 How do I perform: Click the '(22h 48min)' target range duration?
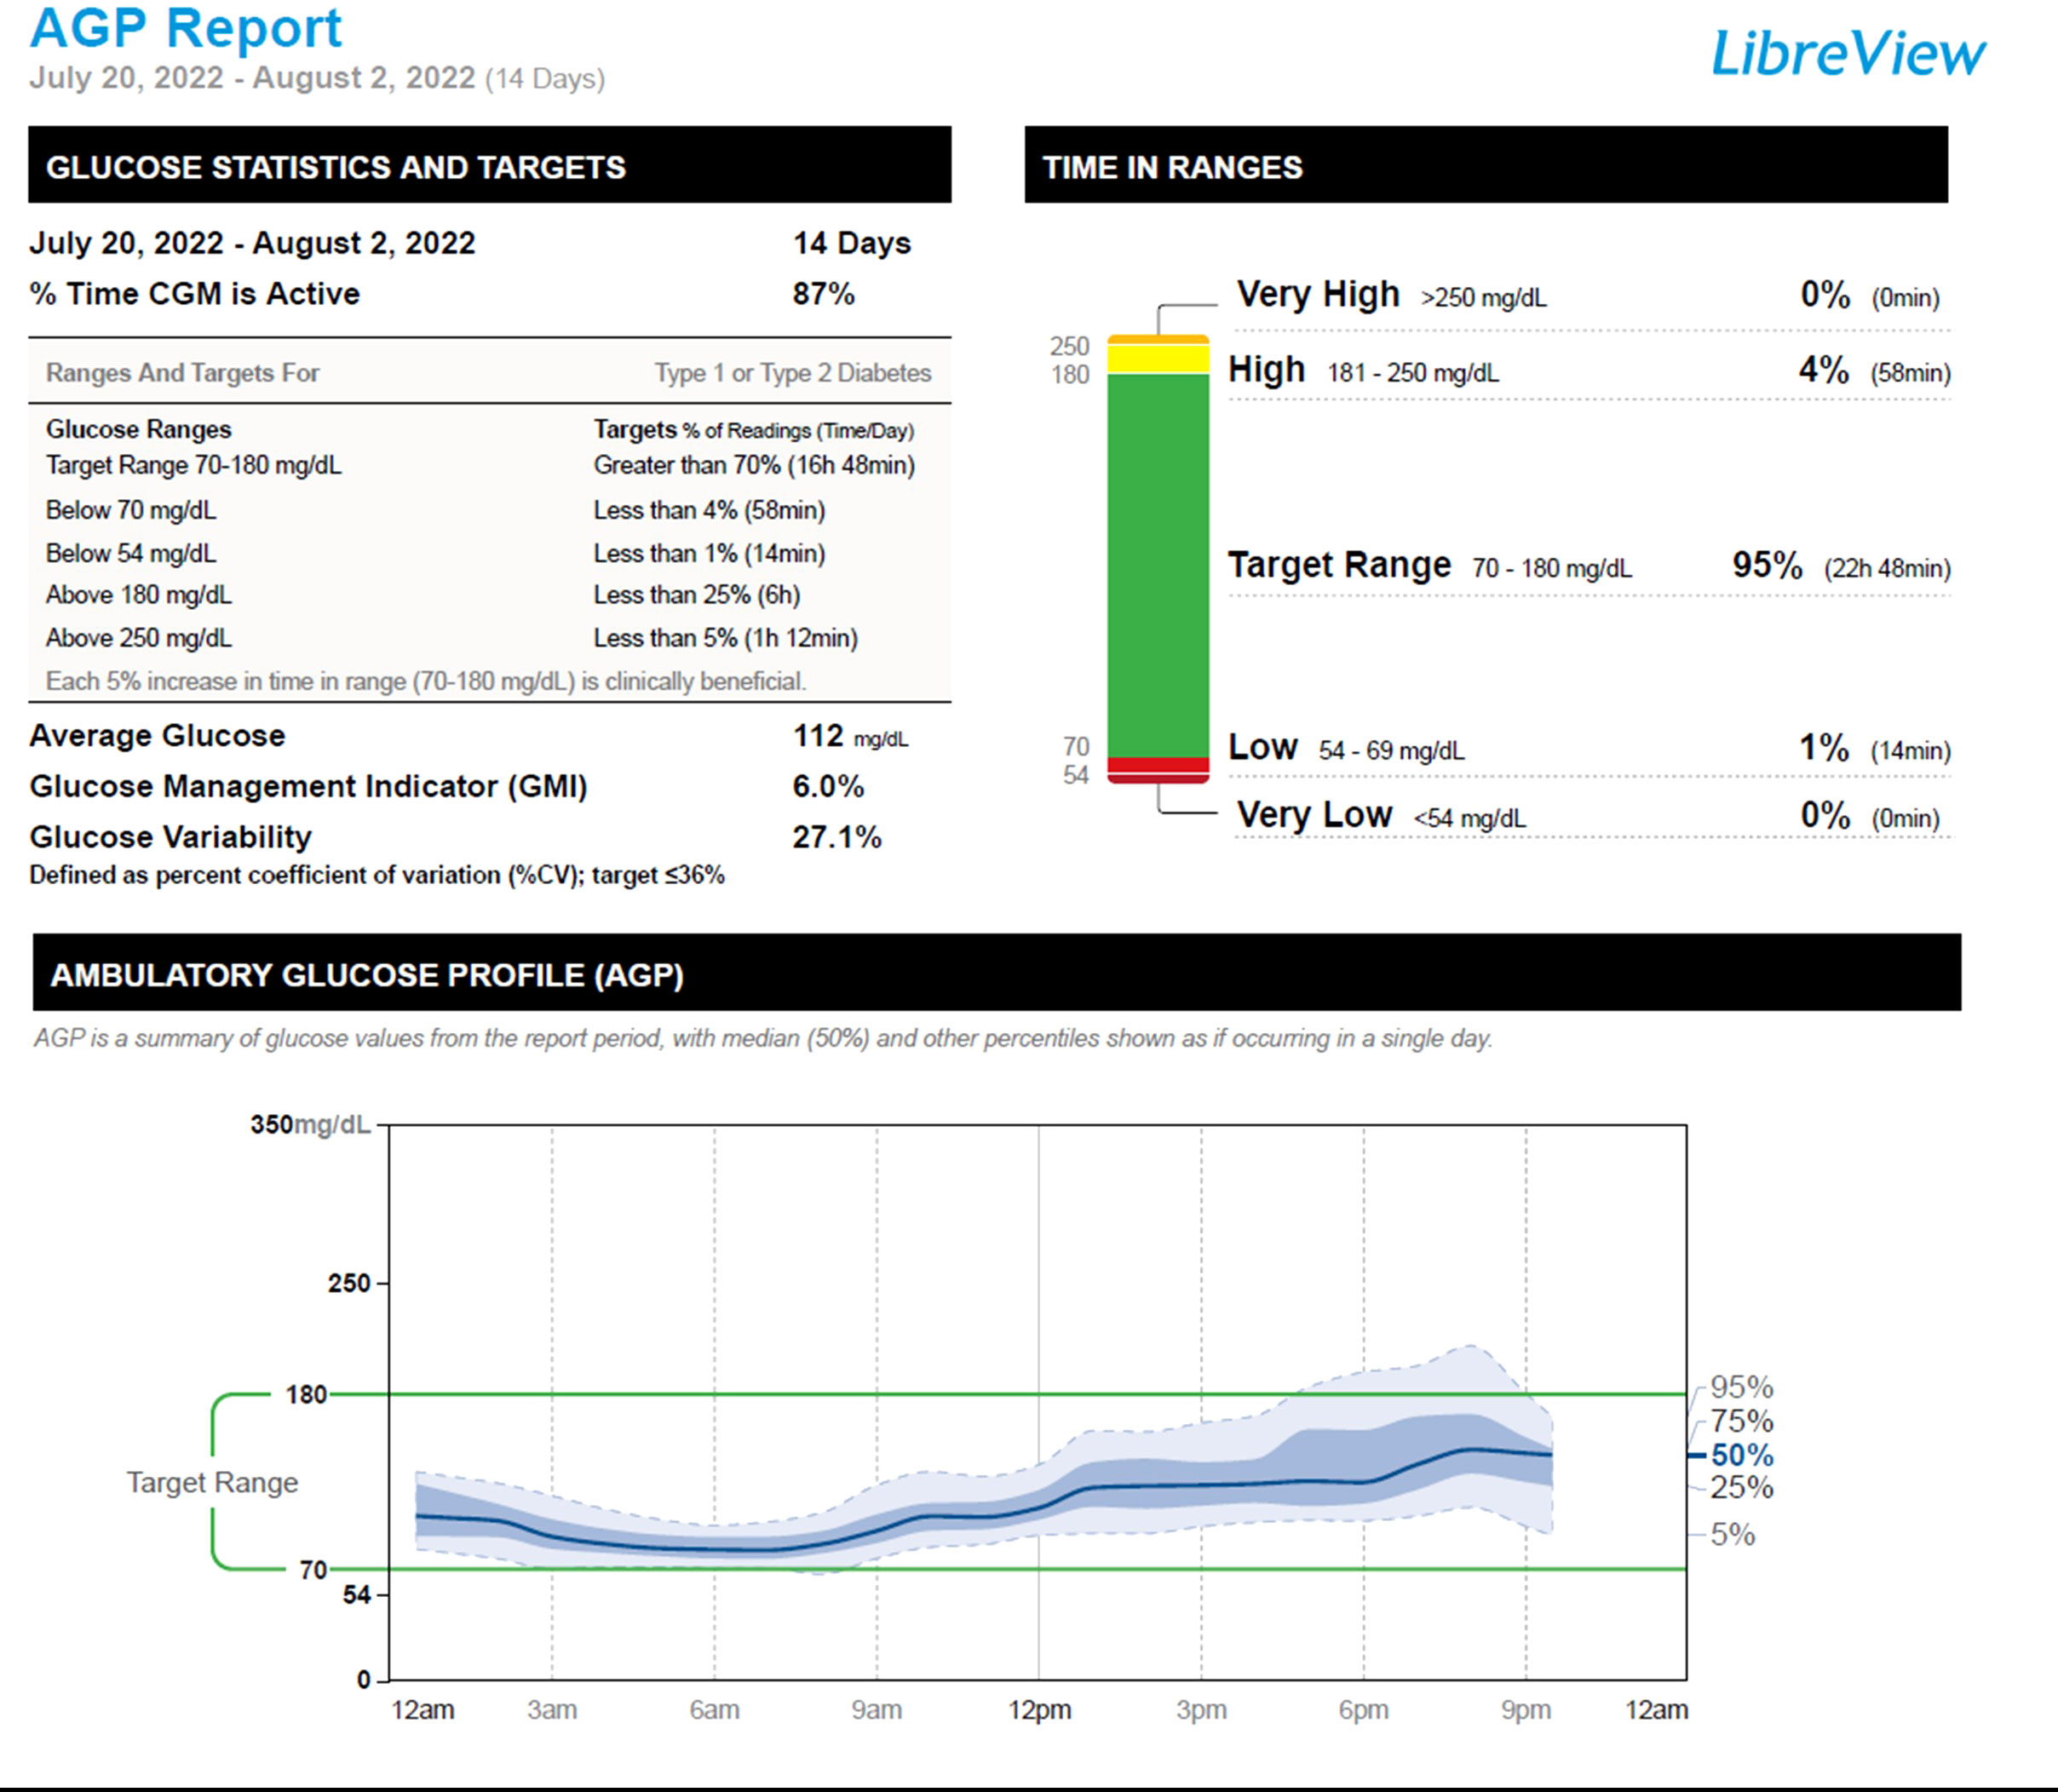[1887, 568]
